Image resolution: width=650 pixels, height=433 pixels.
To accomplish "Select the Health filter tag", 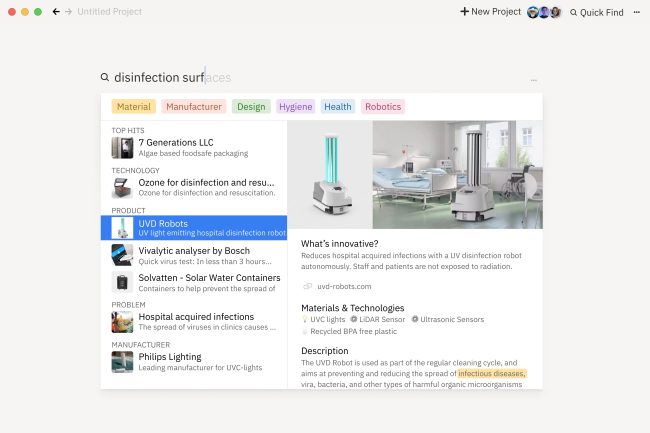I will (x=337, y=106).
